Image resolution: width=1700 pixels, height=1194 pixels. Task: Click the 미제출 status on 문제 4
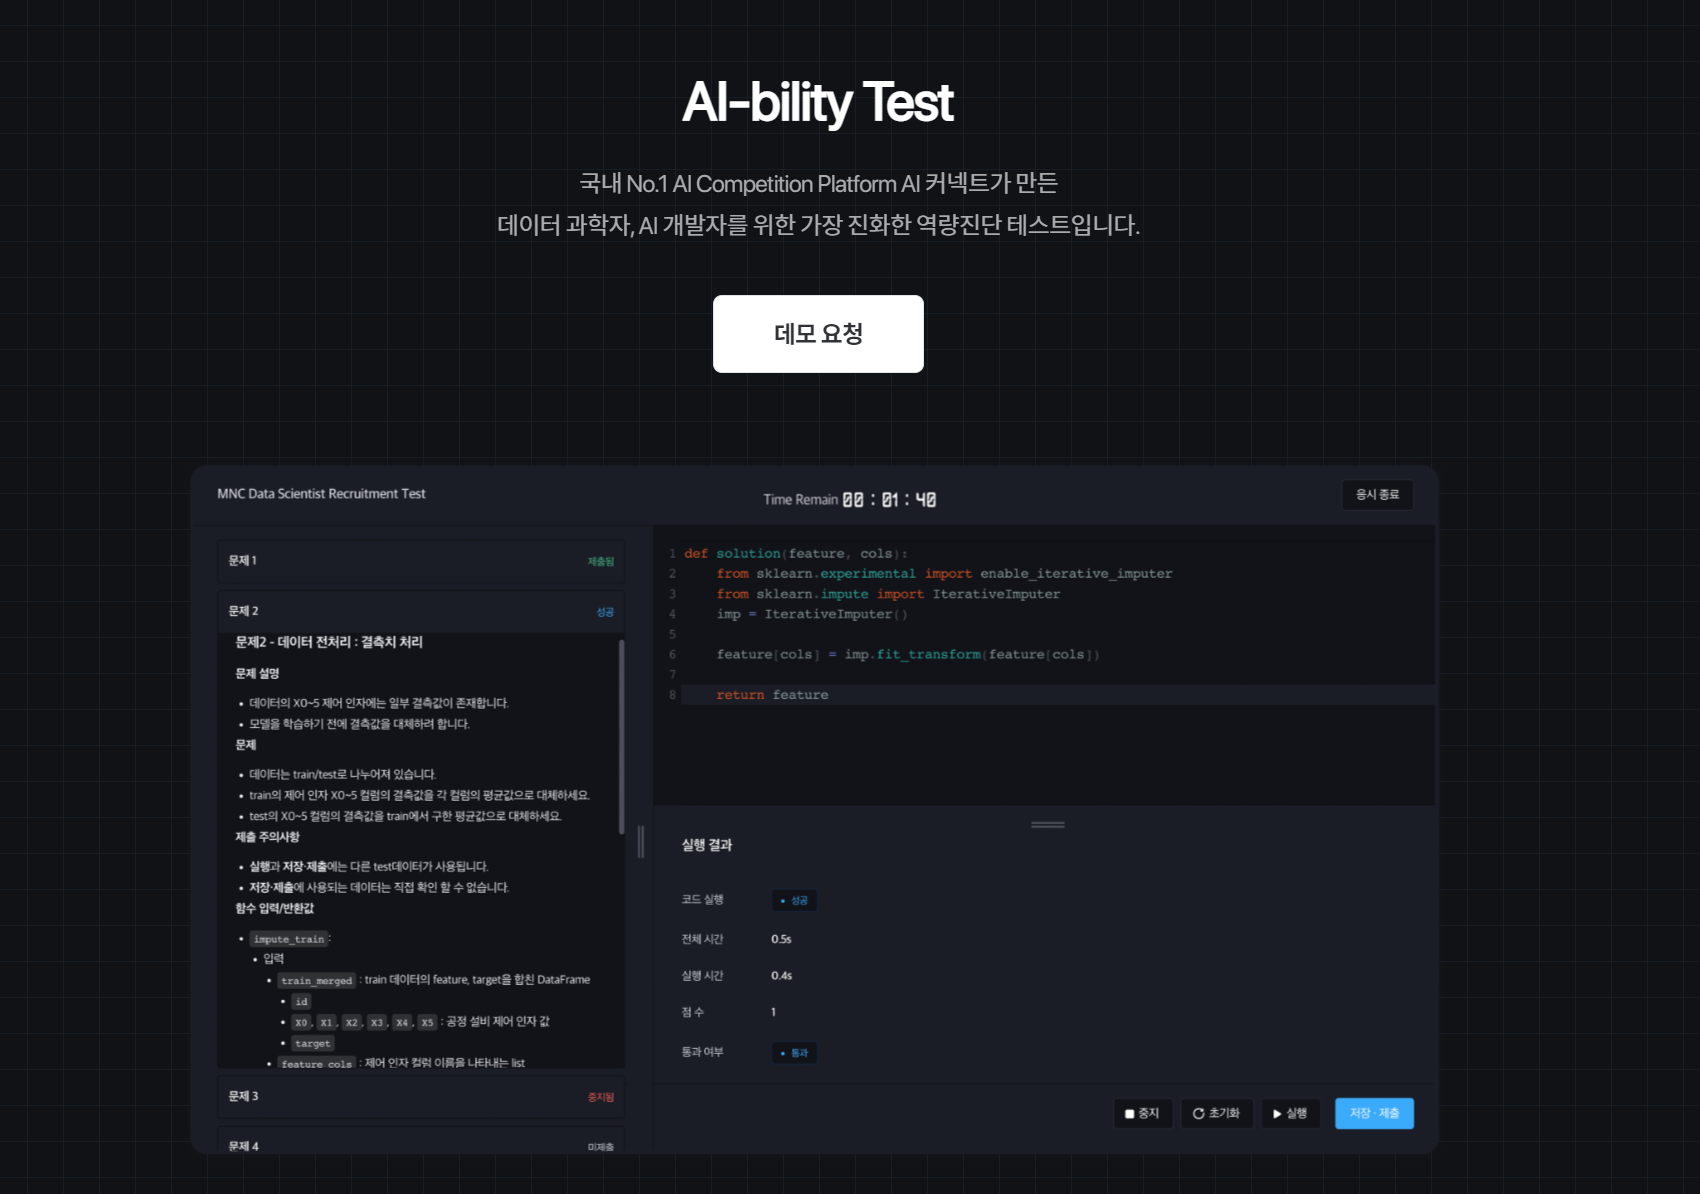tap(601, 1147)
